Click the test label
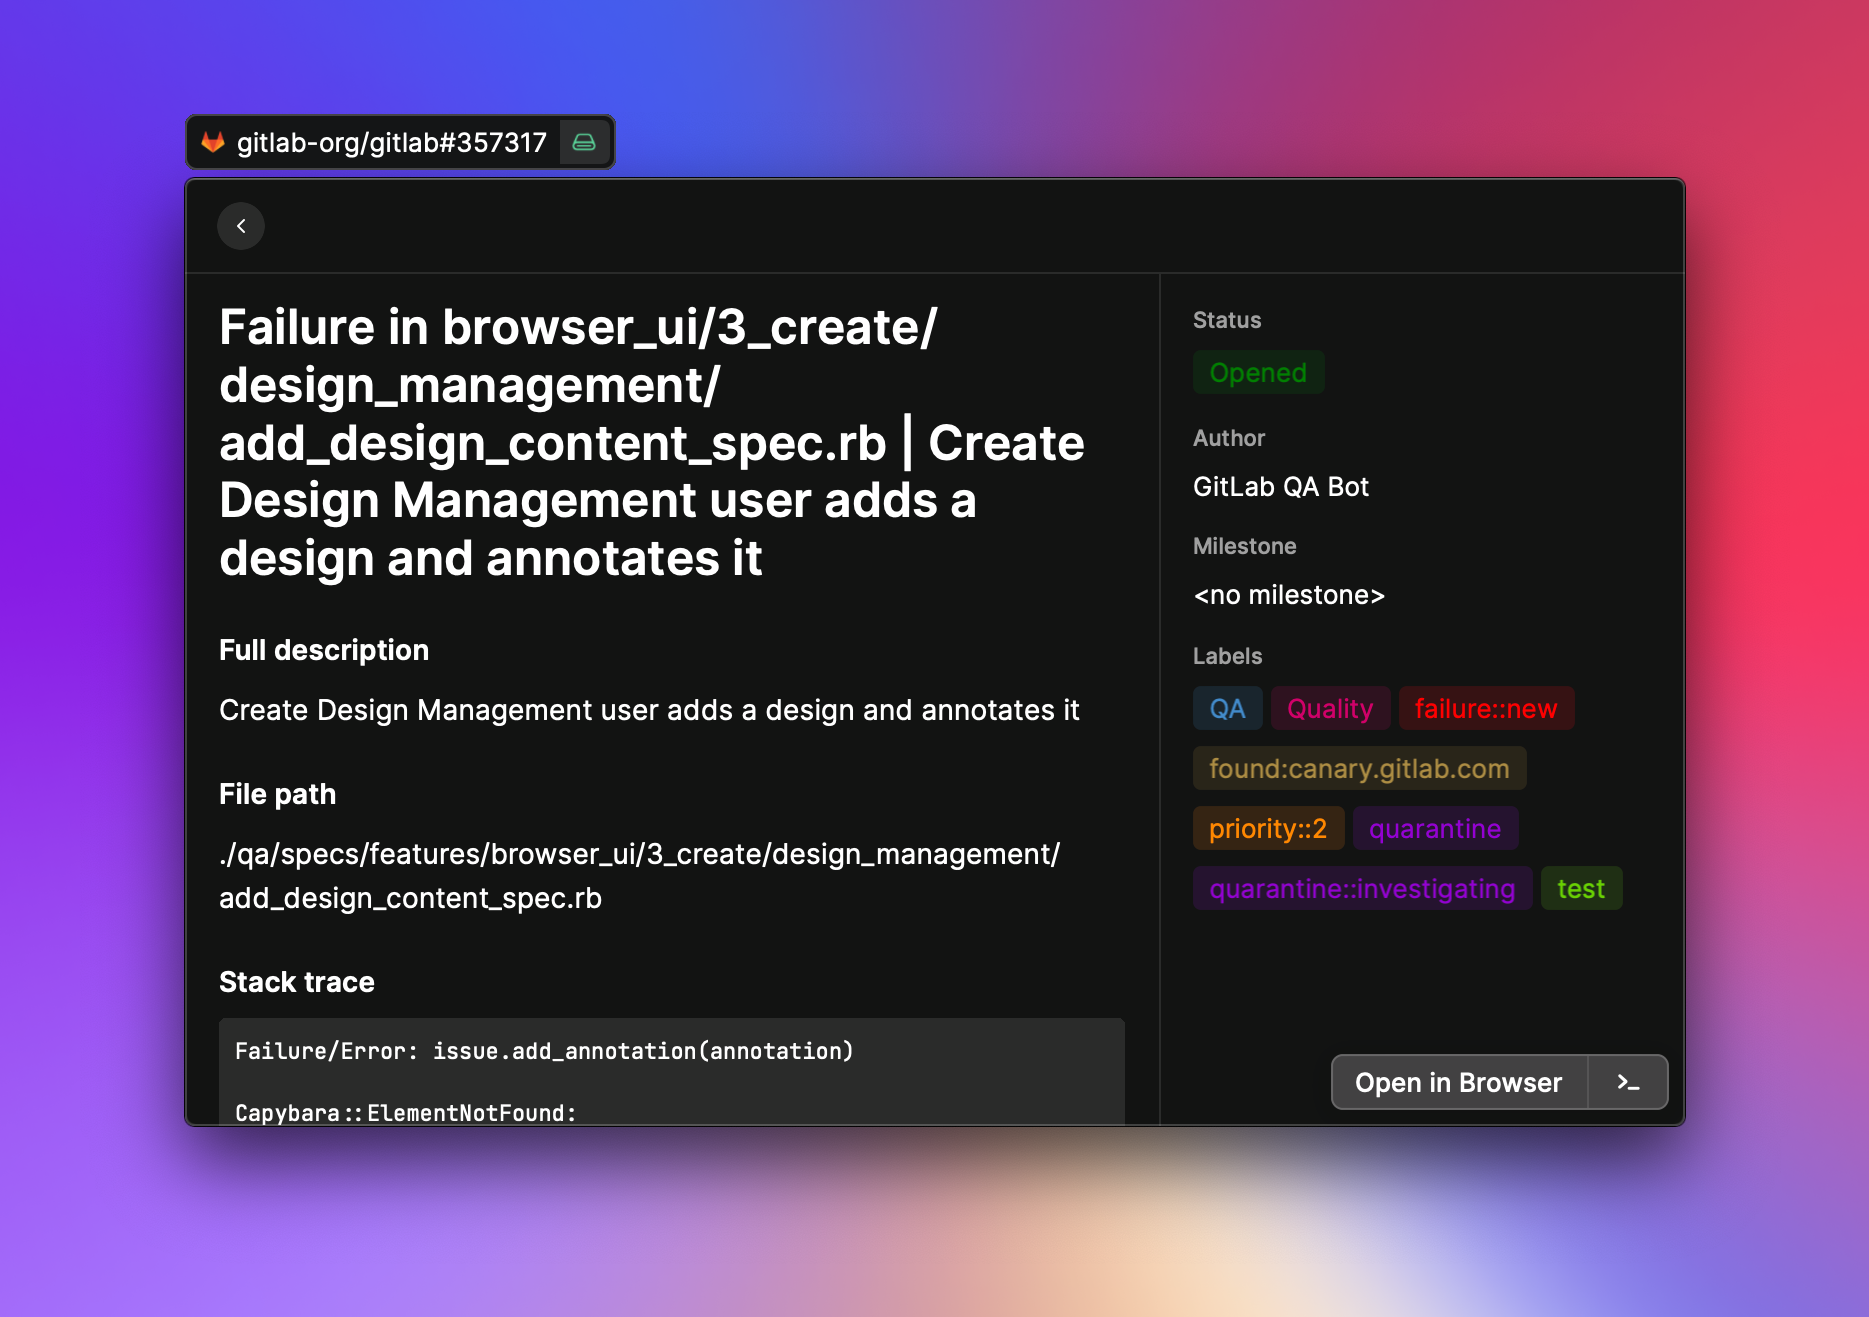Image resolution: width=1869 pixels, height=1317 pixels. pyautogui.click(x=1581, y=888)
